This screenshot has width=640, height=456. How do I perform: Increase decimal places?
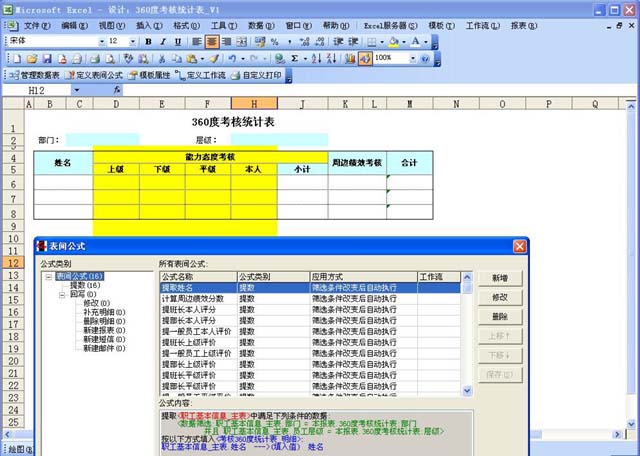[x=304, y=41]
